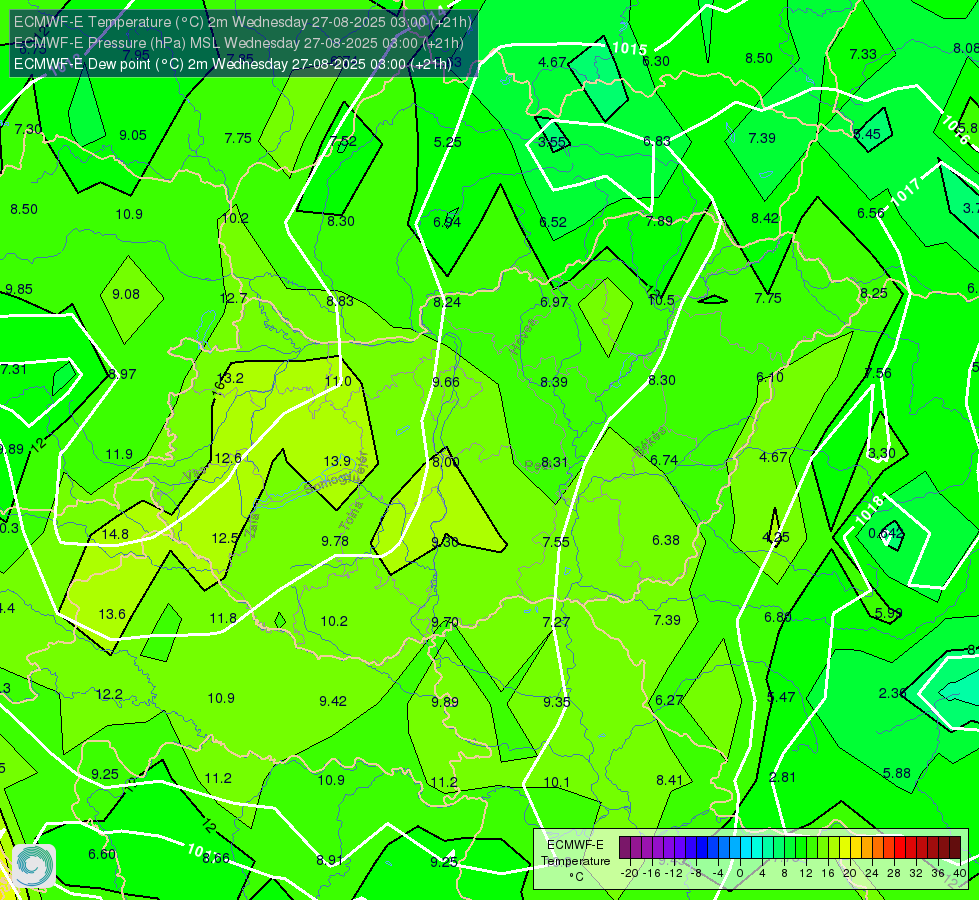The width and height of the screenshot is (979, 900).
Task: Click the 9.08 value inside the diamond contour
Action: (x=126, y=294)
